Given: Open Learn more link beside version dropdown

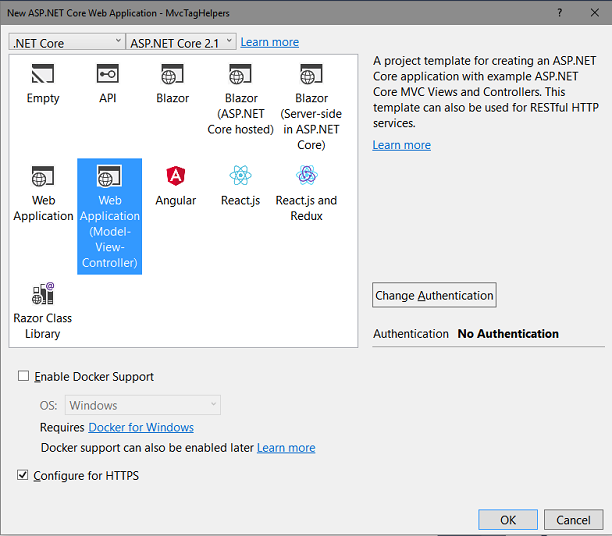Looking at the screenshot, I should click(269, 42).
